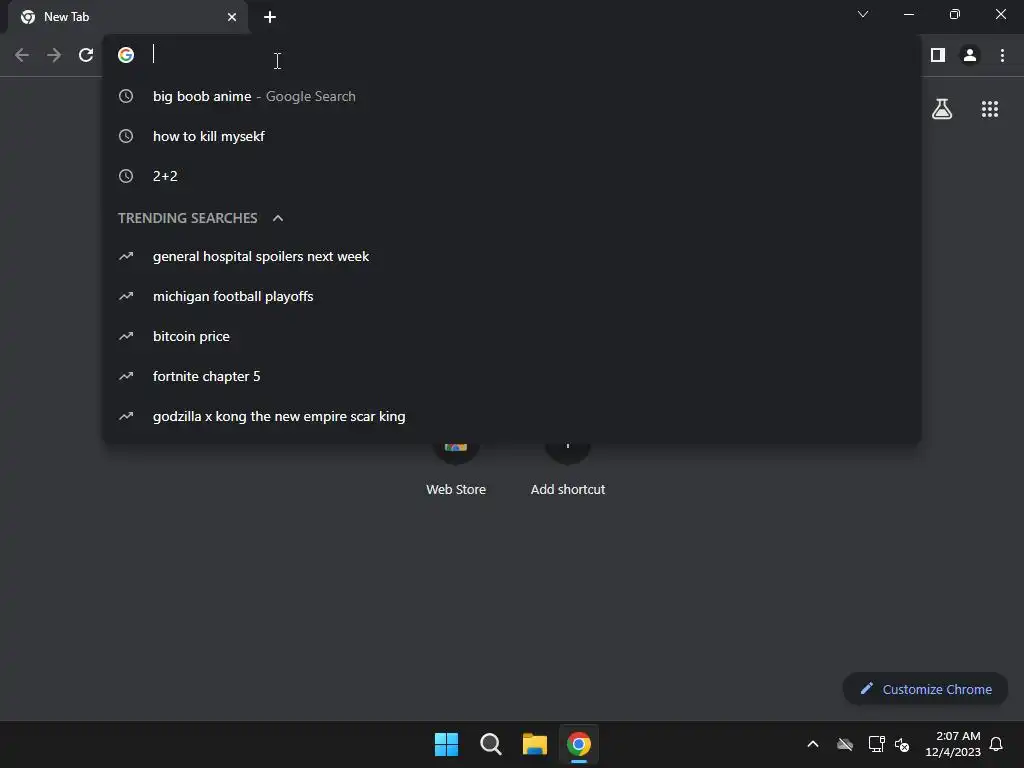Screen dimensions: 1024x768
Task: Click the muted volume tray icon
Action: [x=903, y=744]
